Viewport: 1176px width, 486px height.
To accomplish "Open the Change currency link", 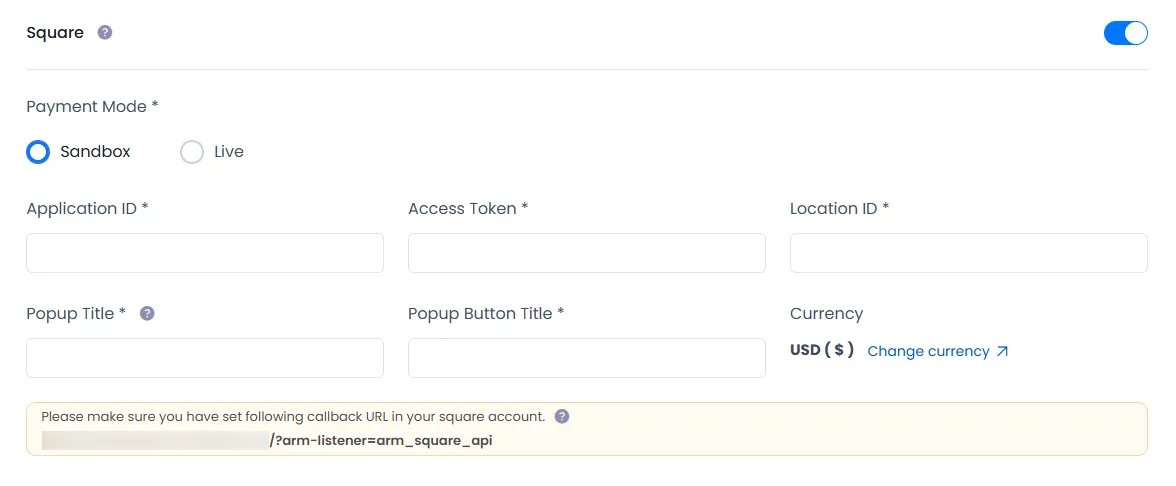I will pos(928,352).
